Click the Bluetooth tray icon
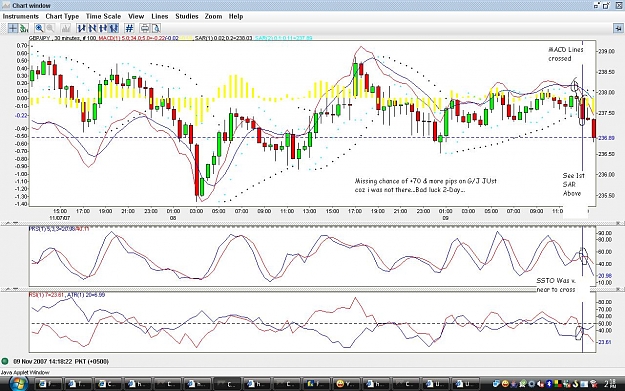Screen dimensions: 625x391 [548, 384]
